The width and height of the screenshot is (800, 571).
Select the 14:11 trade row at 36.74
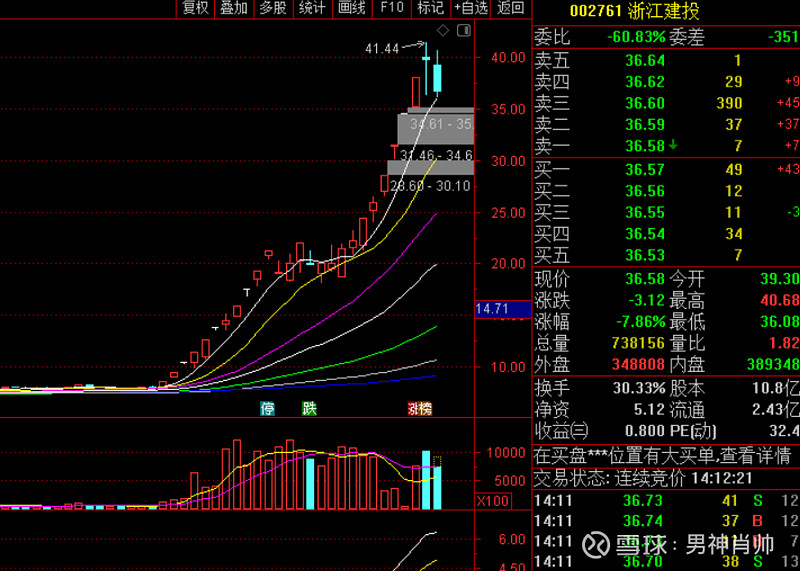(666, 521)
